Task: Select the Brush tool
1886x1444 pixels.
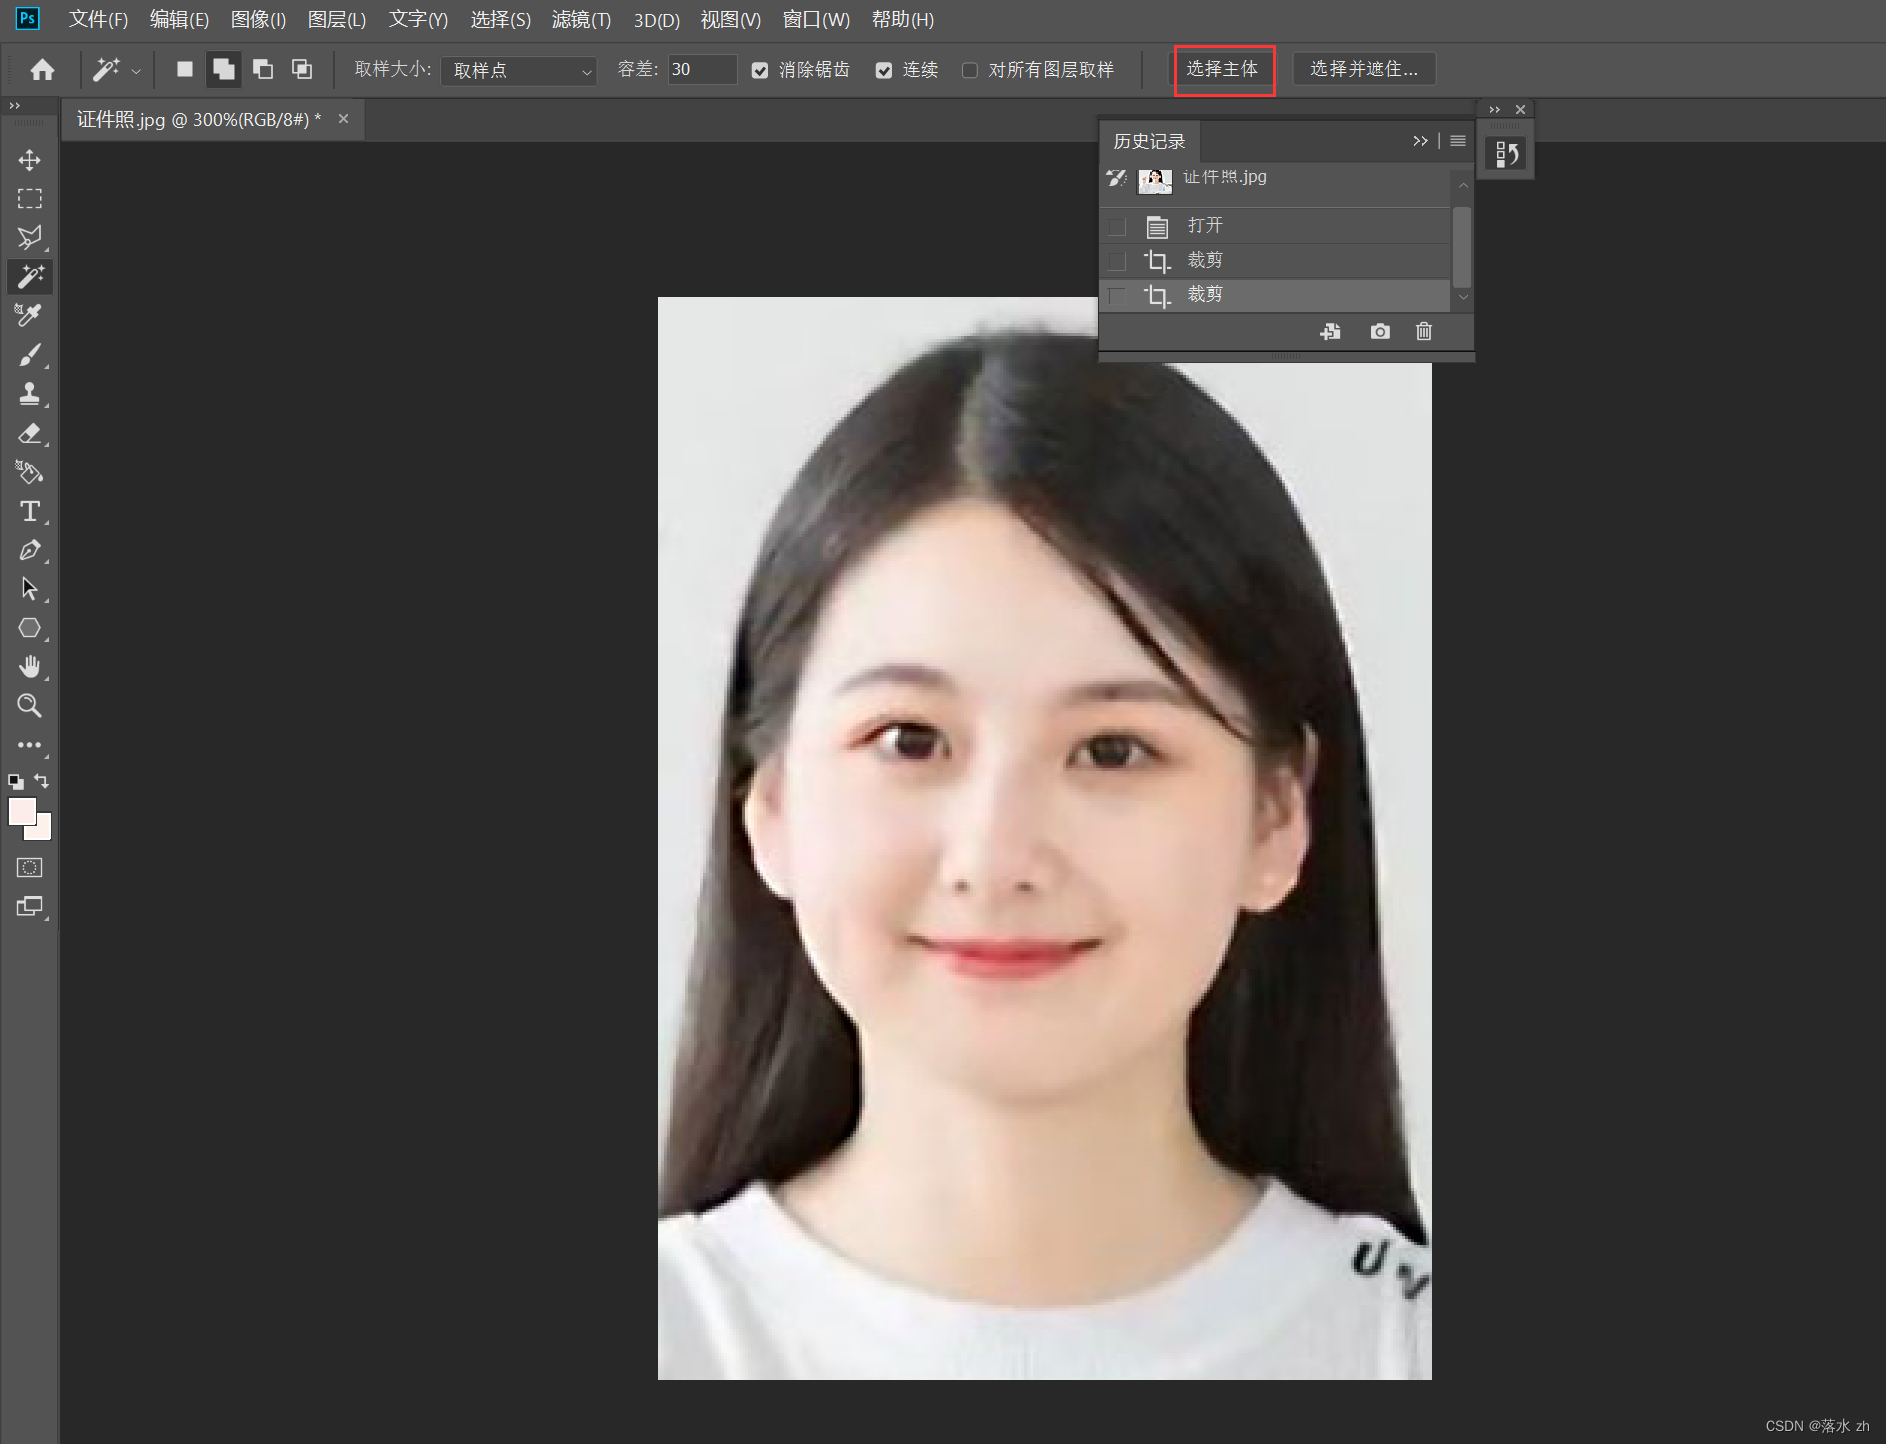Action: pyautogui.click(x=29, y=355)
